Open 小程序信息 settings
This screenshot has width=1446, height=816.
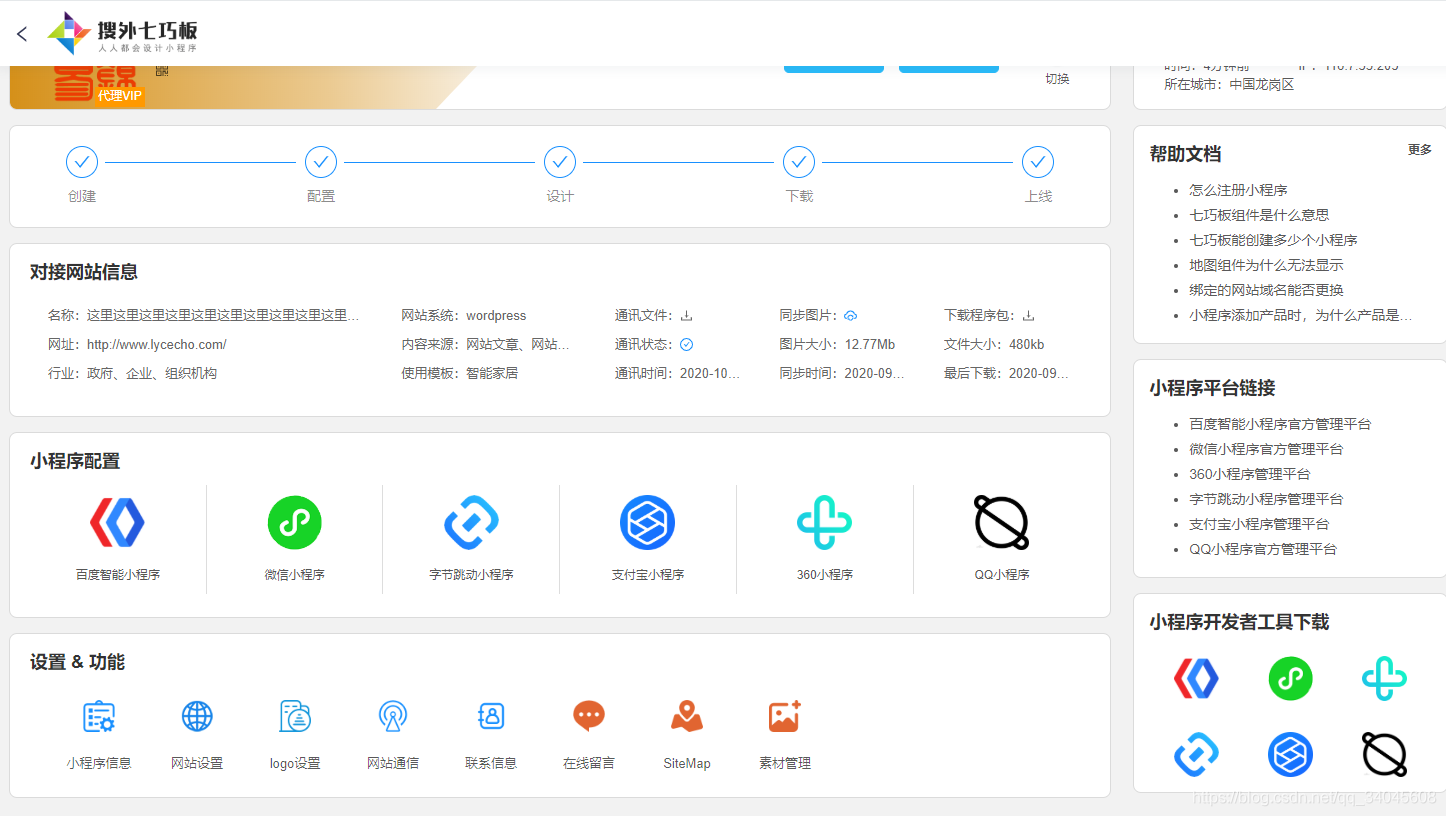[x=99, y=735]
